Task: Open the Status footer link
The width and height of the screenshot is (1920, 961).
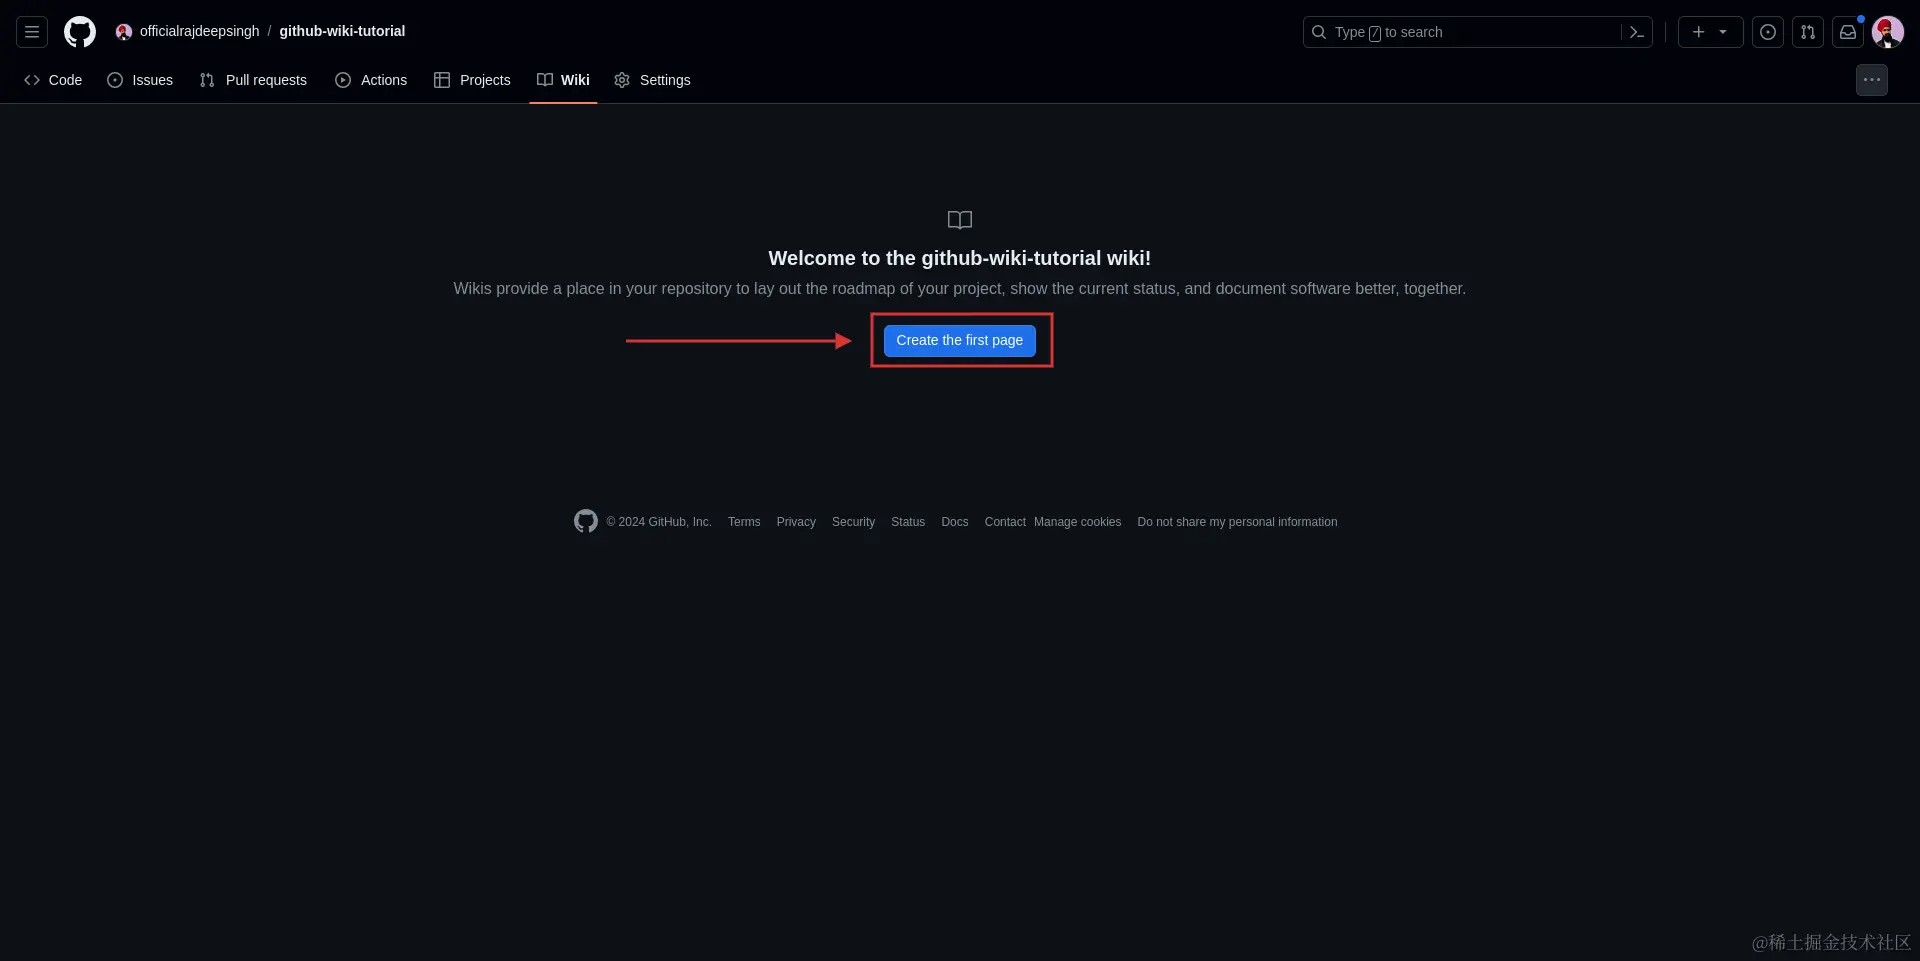Action: tap(908, 522)
